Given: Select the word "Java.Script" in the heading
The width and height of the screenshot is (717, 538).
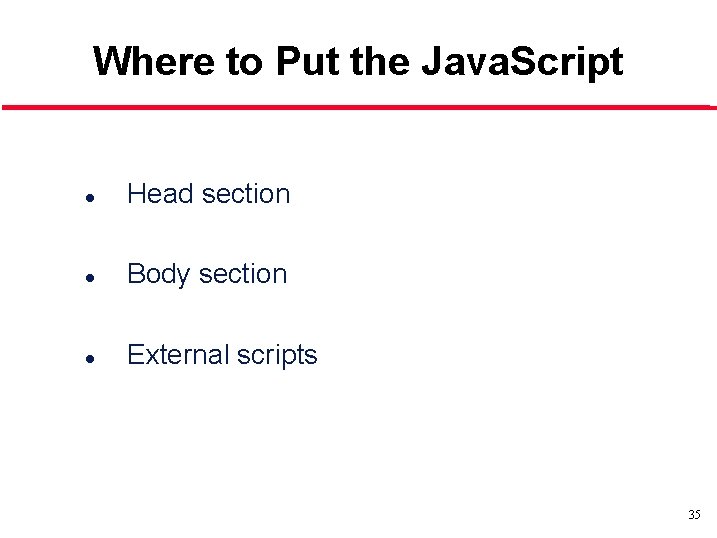Looking at the screenshot, I should (x=521, y=61).
